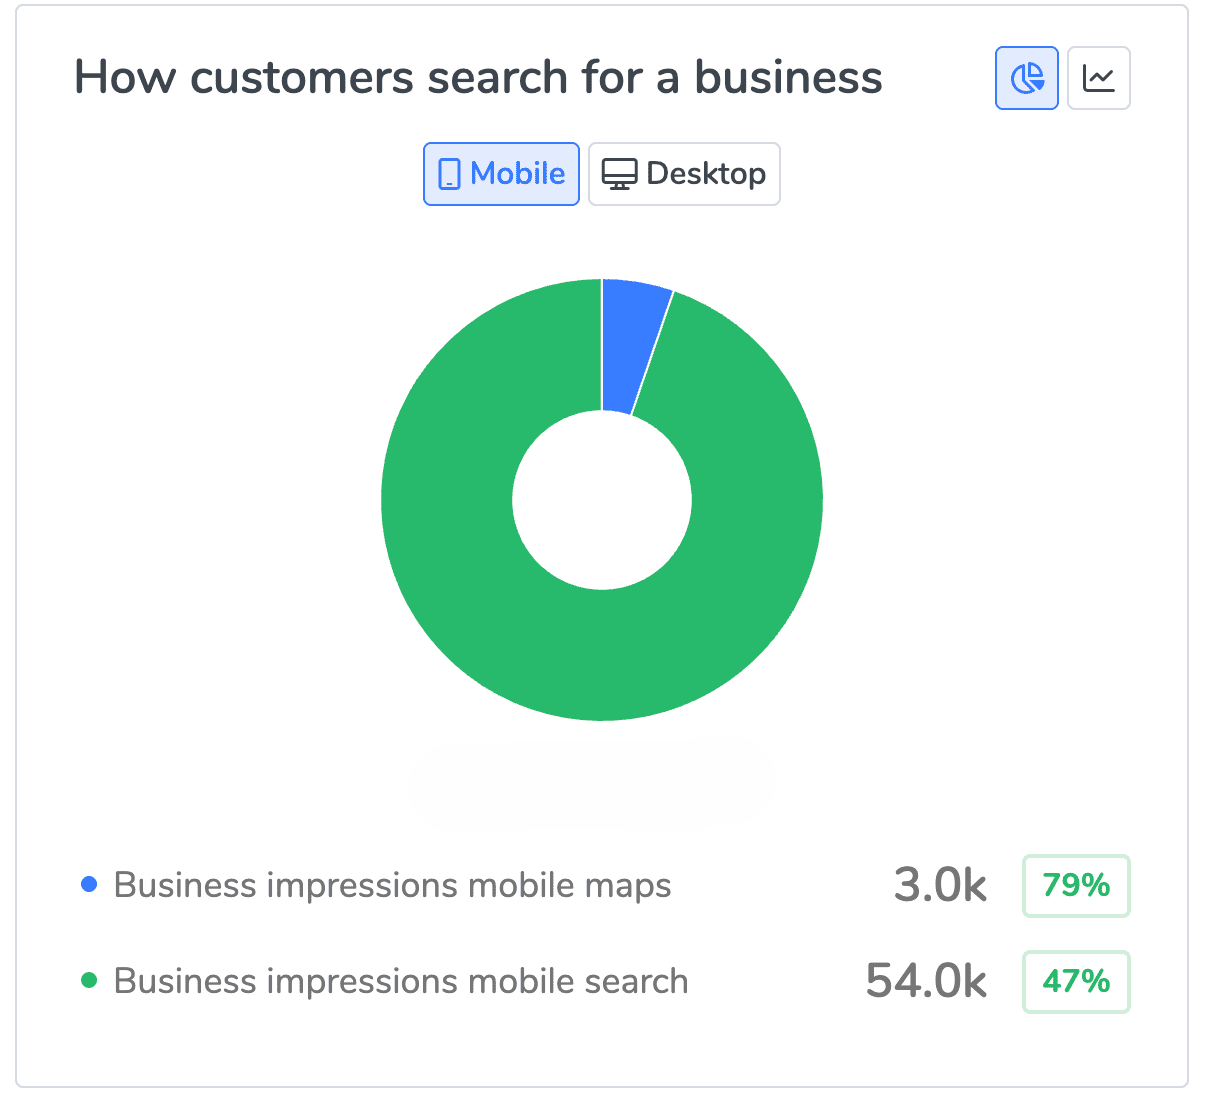Click the faint pill below the donut chart

591,786
